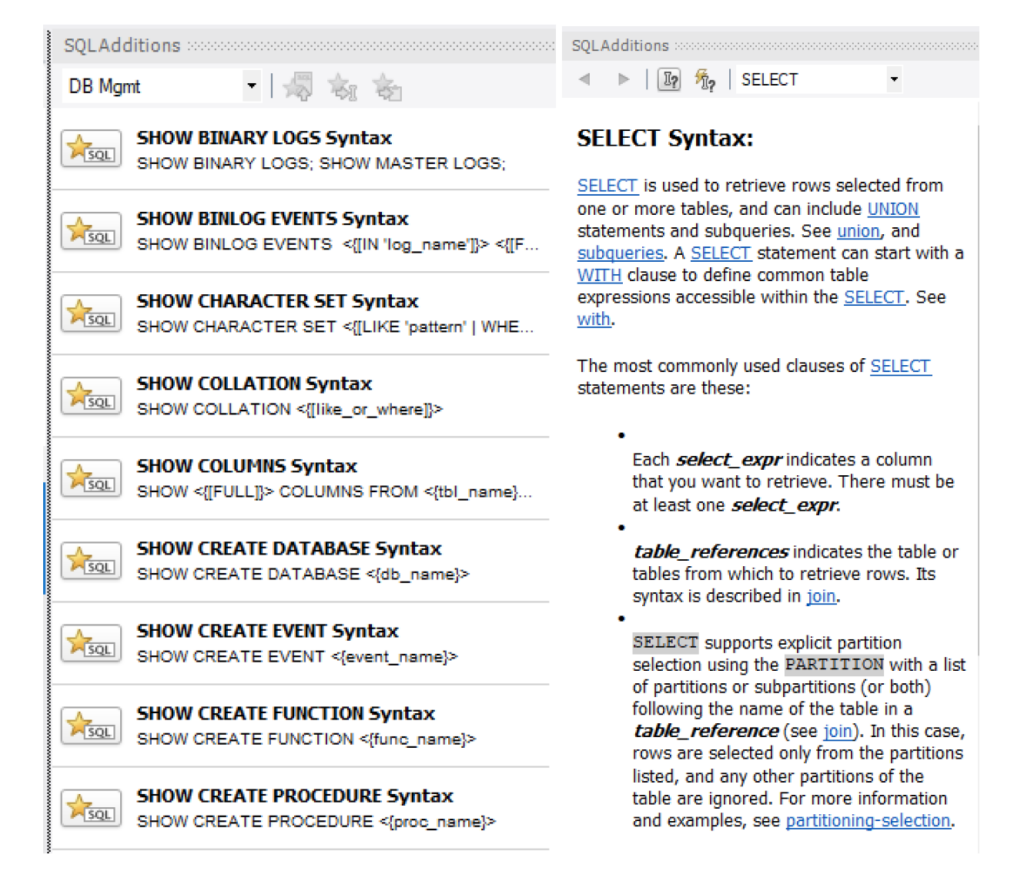Select the SHOW COLUMNS Syntax snippet
This screenshot has width=1024, height=895.
pyautogui.click(x=246, y=466)
